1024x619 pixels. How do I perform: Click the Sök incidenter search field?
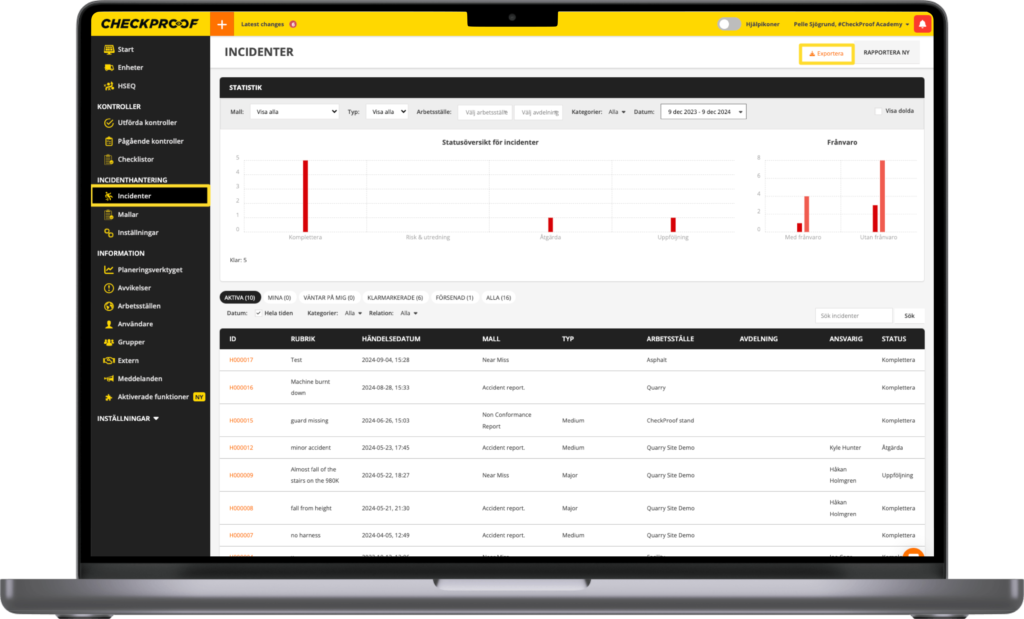(853, 316)
